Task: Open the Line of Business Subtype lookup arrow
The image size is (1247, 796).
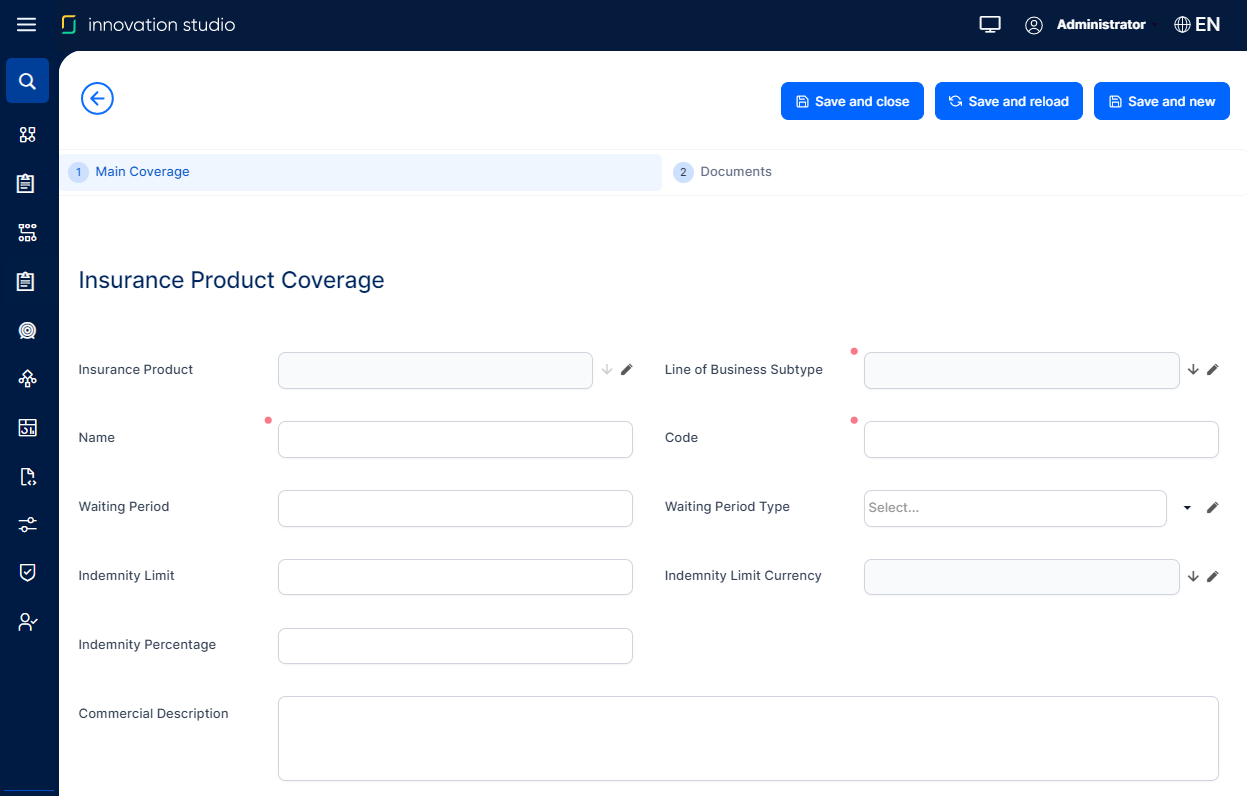Action: pos(1193,370)
